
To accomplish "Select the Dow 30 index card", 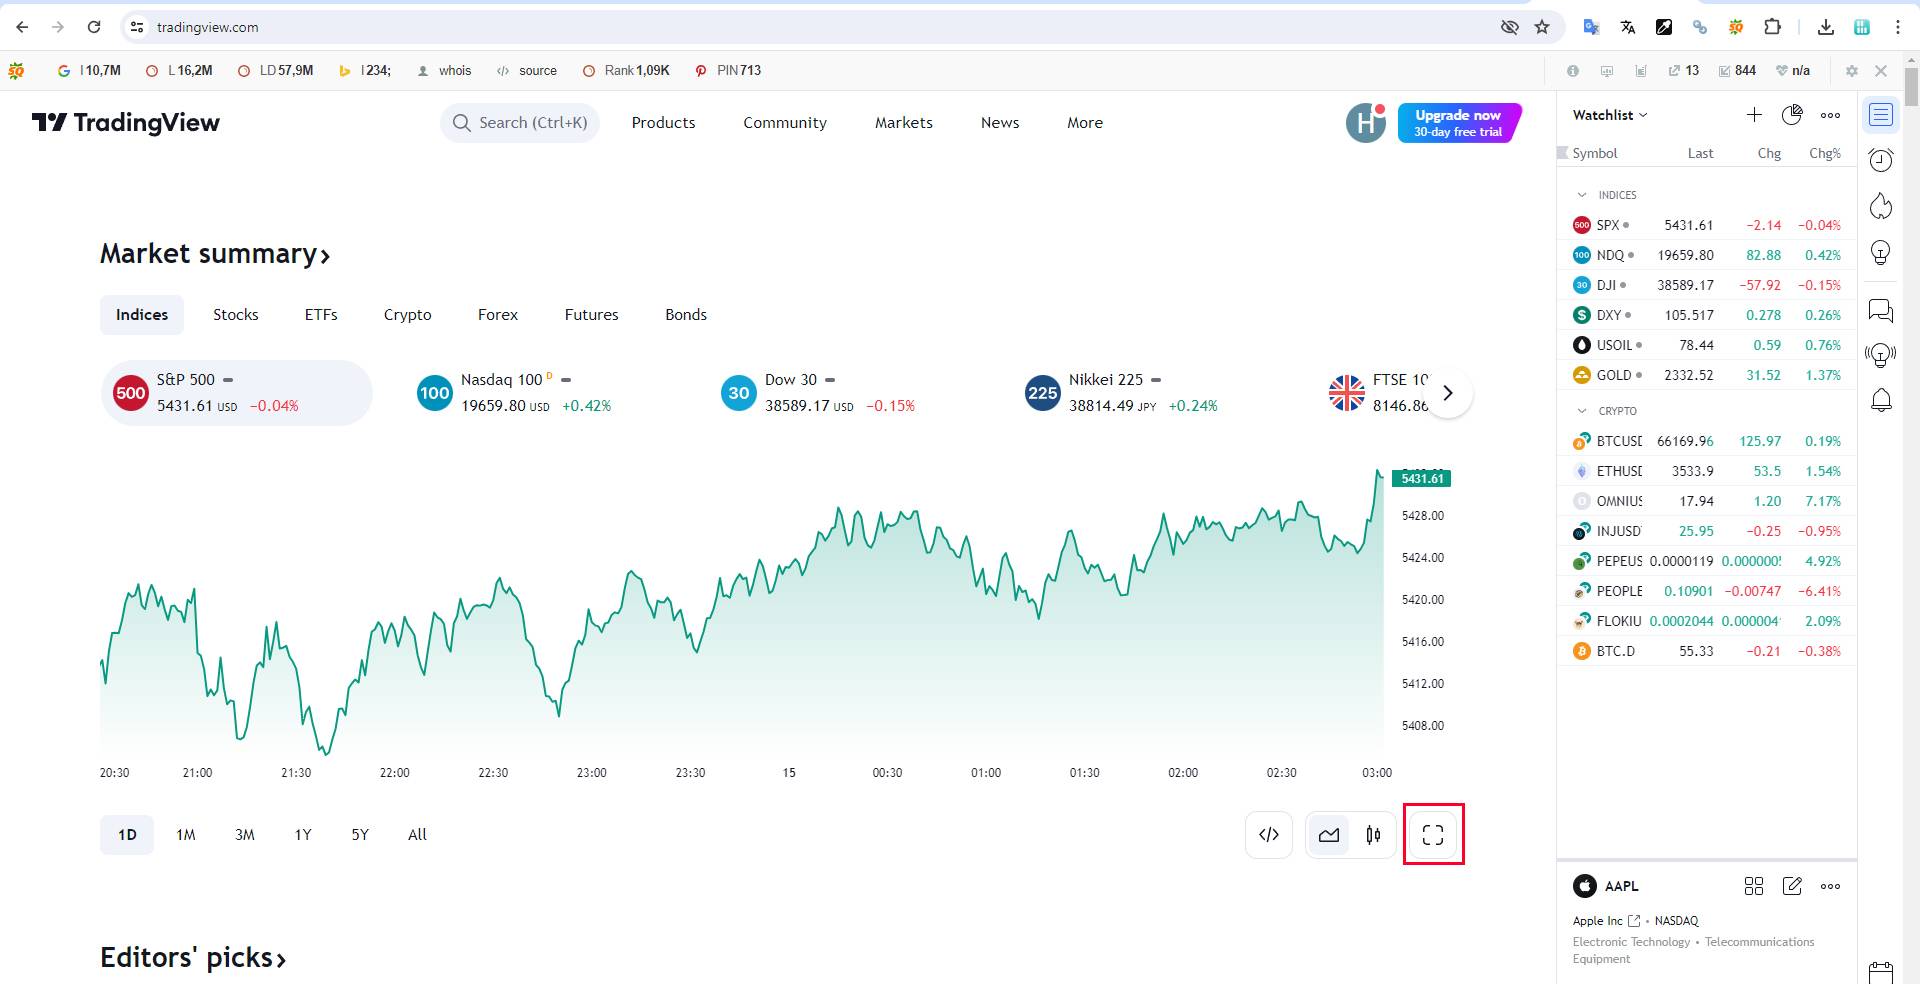I will 846,393.
